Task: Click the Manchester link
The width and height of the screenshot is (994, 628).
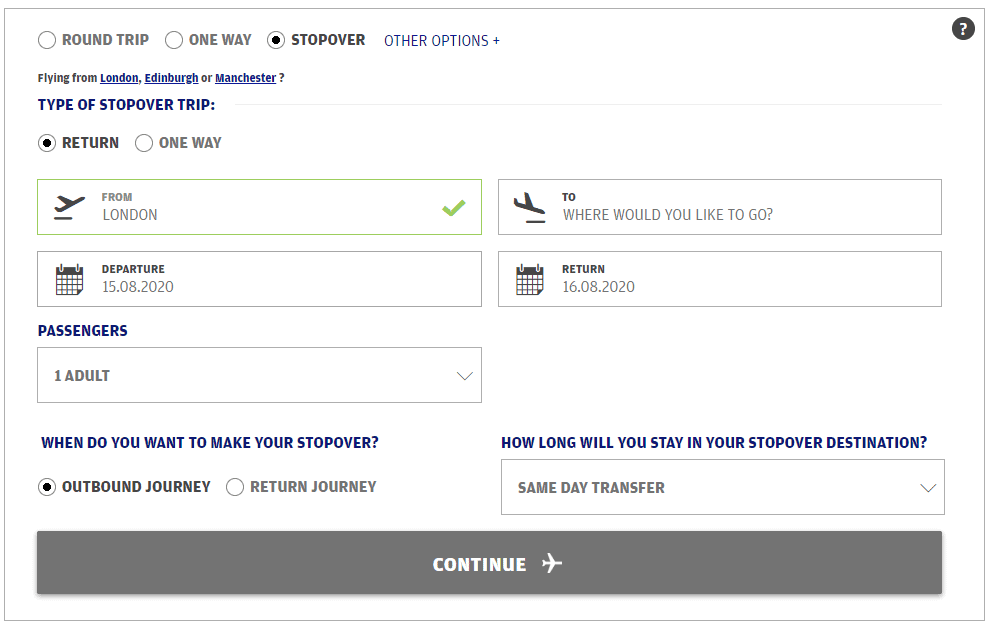Action: (x=245, y=78)
